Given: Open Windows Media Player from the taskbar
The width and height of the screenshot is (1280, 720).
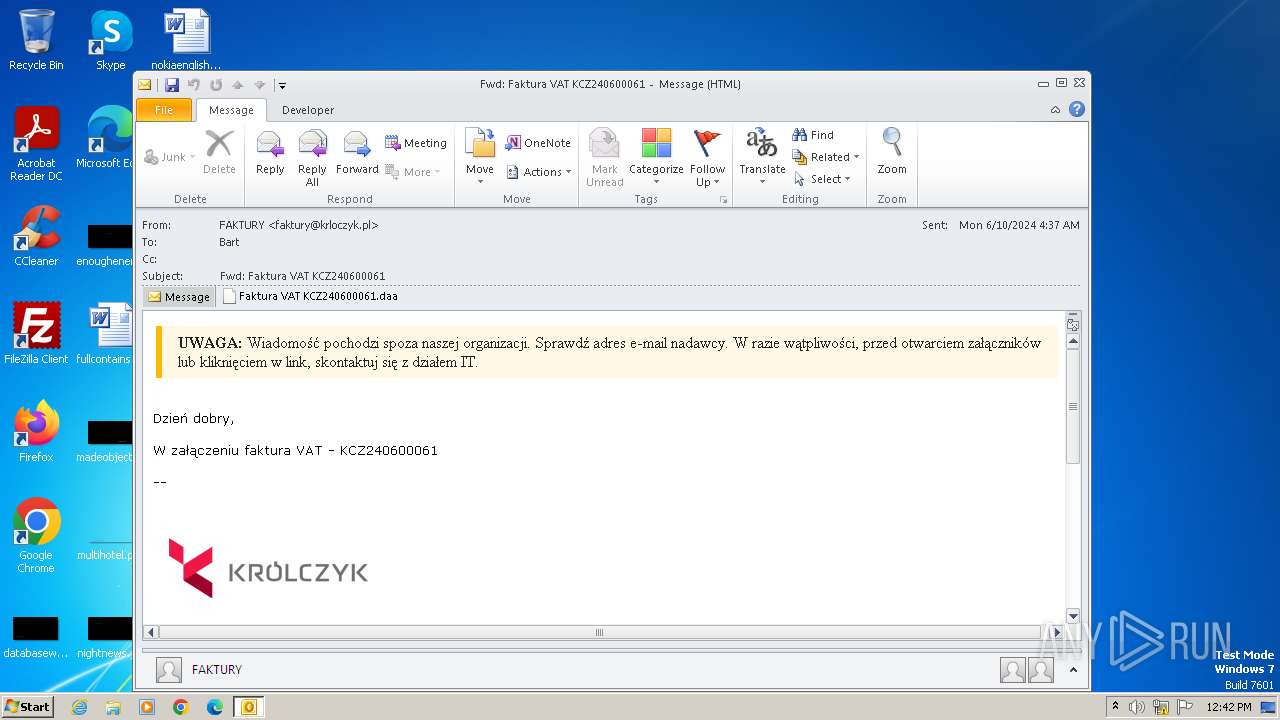Looking at the screenshot, I should [x=147, y=707].
